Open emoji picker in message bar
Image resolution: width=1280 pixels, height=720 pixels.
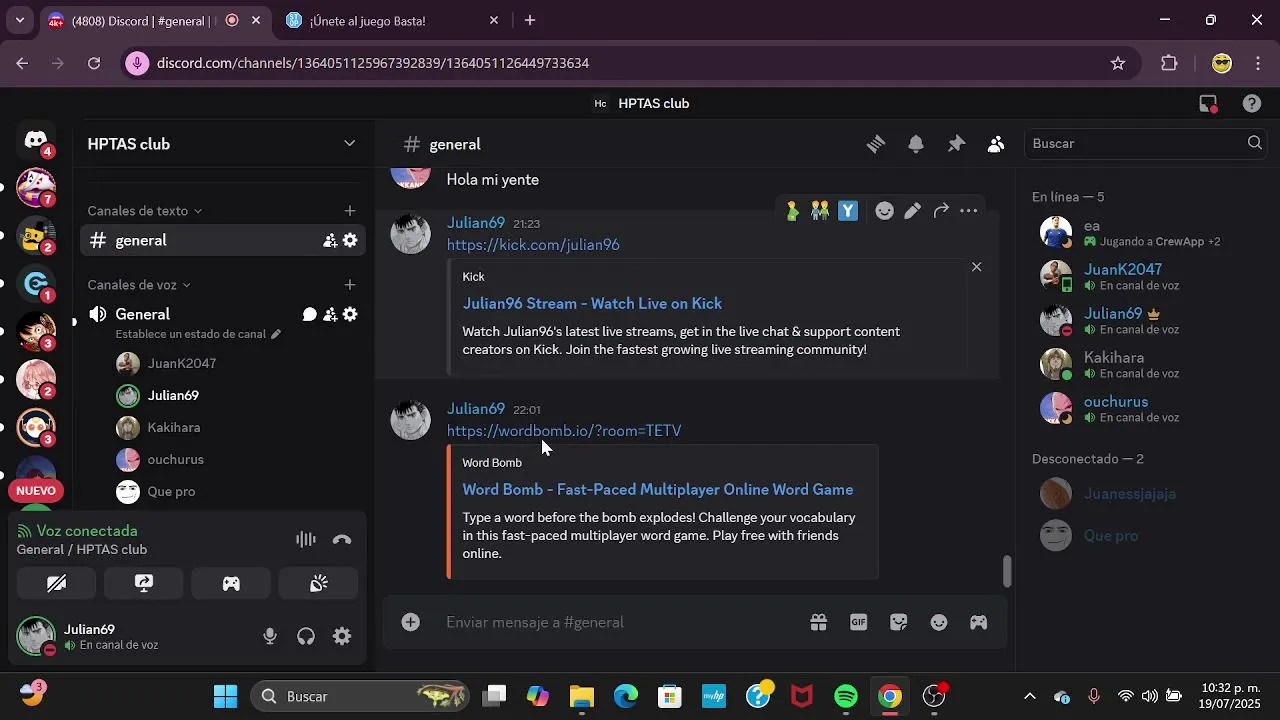point(939,622)
